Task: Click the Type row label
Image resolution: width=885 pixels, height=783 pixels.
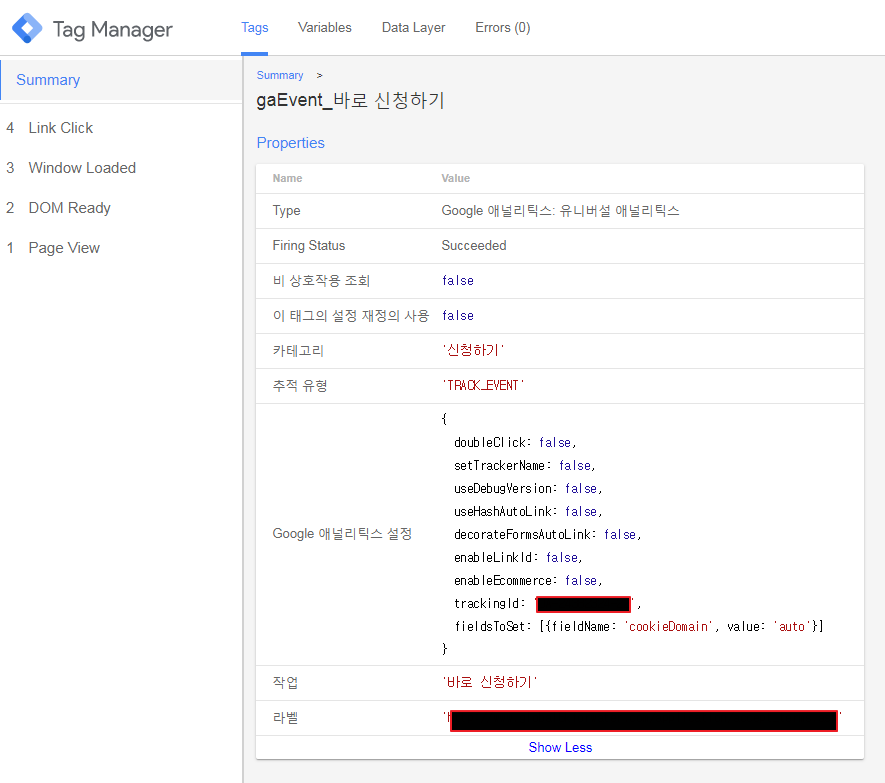Action: [286, 211]
